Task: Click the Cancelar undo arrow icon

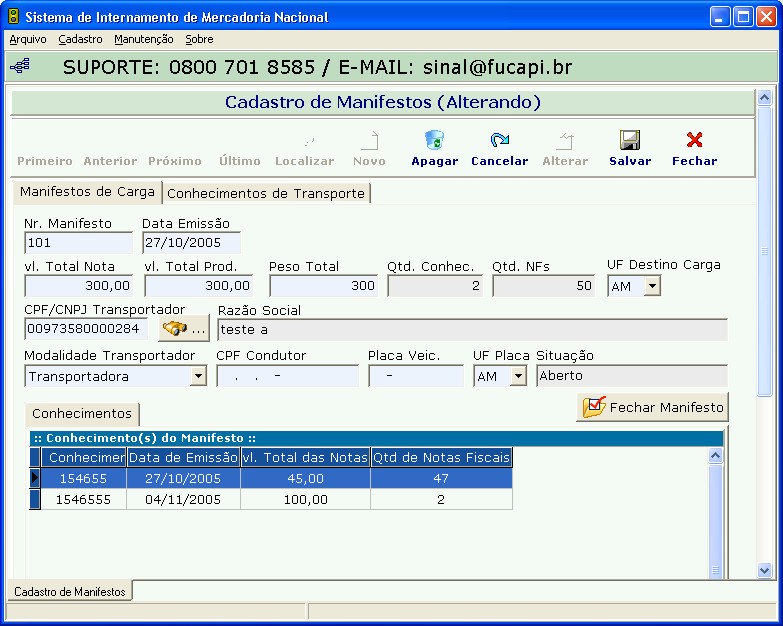Action: (x=499, y=141)
